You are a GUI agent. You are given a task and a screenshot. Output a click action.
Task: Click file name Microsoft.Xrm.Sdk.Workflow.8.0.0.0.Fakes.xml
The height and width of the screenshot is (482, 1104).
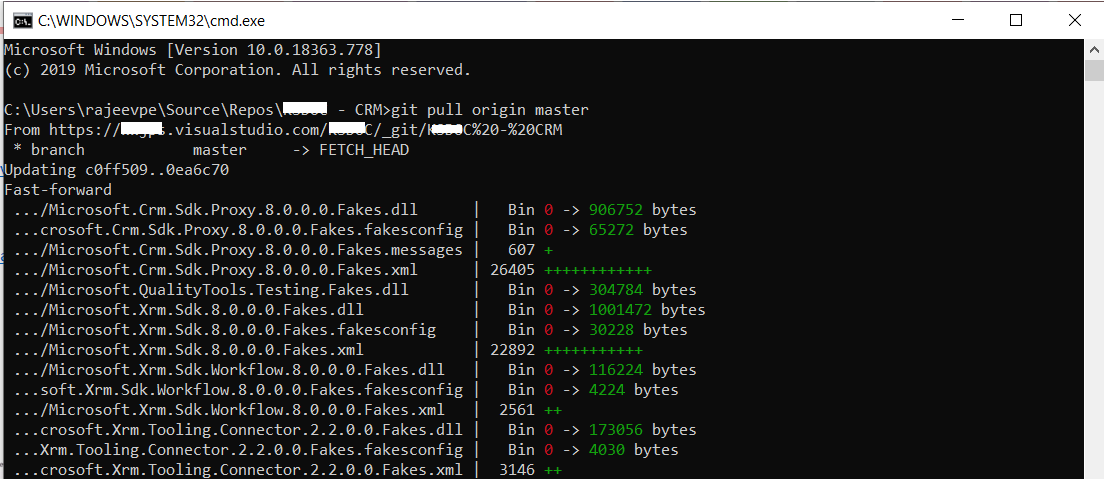pos(229,410)
